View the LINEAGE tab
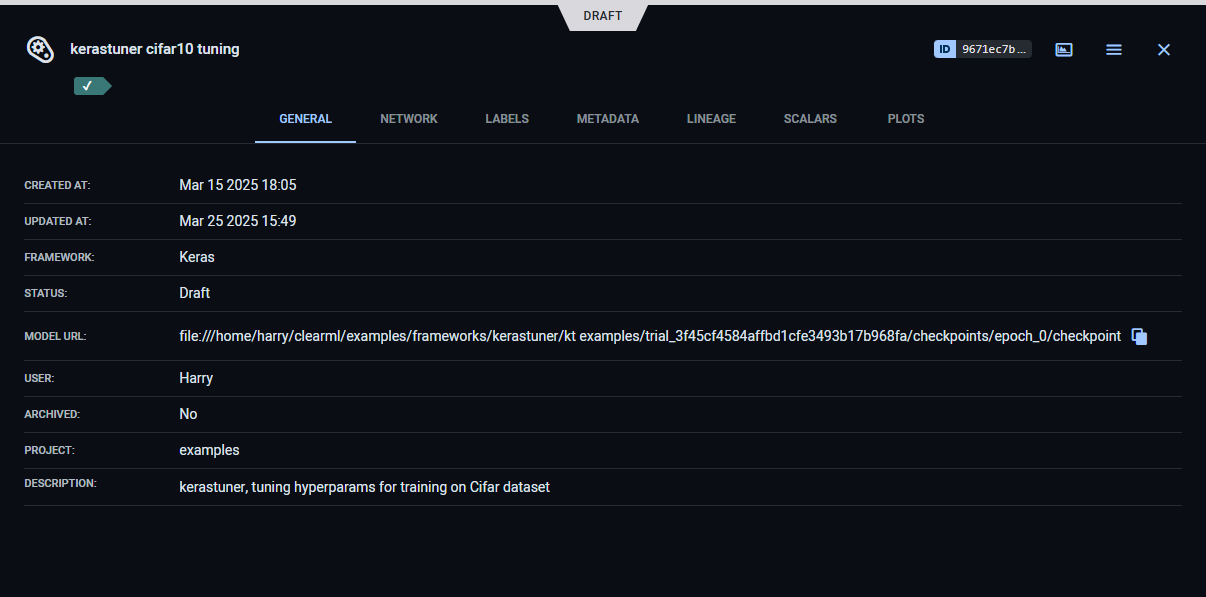The image size is (1206, 597). (x=711, y=119)
